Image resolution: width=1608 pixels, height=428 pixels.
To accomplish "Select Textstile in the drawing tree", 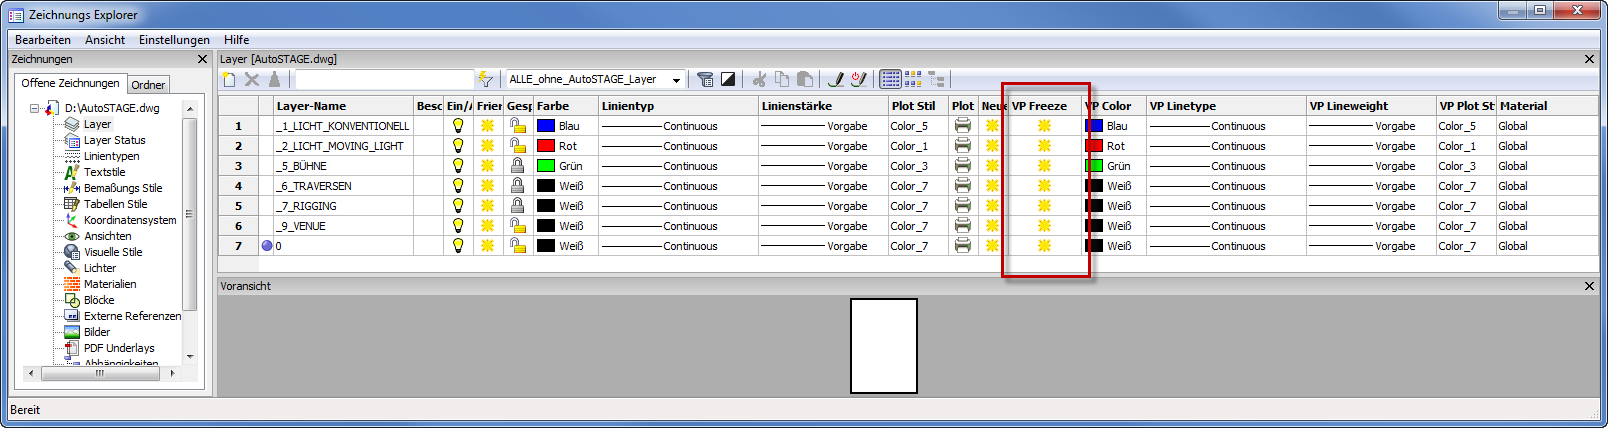I will click(104, 172).
